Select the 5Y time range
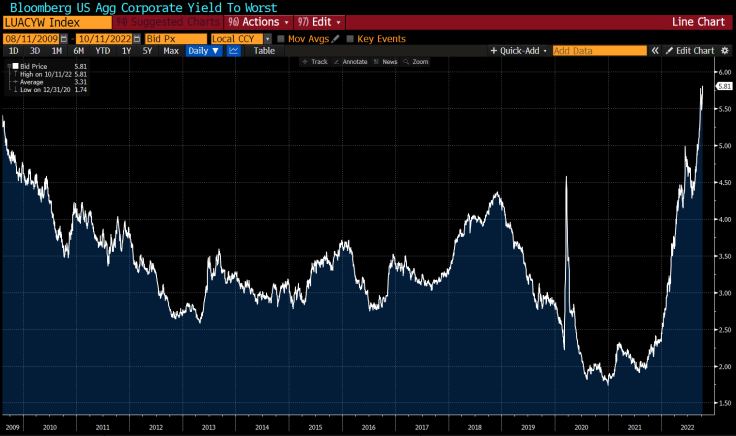This screenshot has height=436, width=736. 147,50
